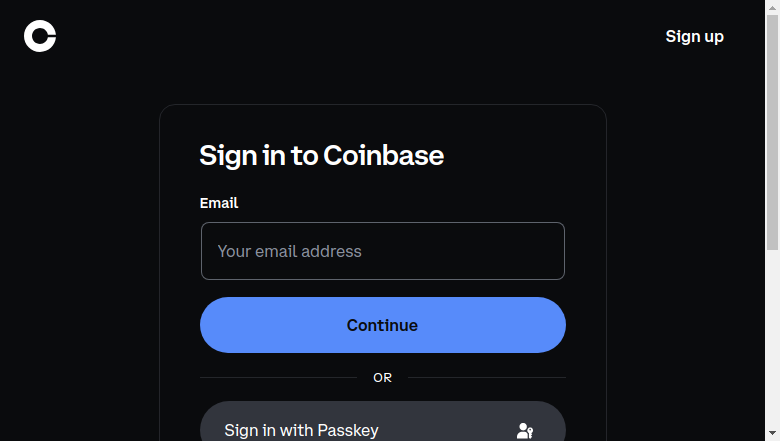This screenshot has width=780, height=441.
Task: Click the Coinbase logo icon
Action: [x=40, y=36]
